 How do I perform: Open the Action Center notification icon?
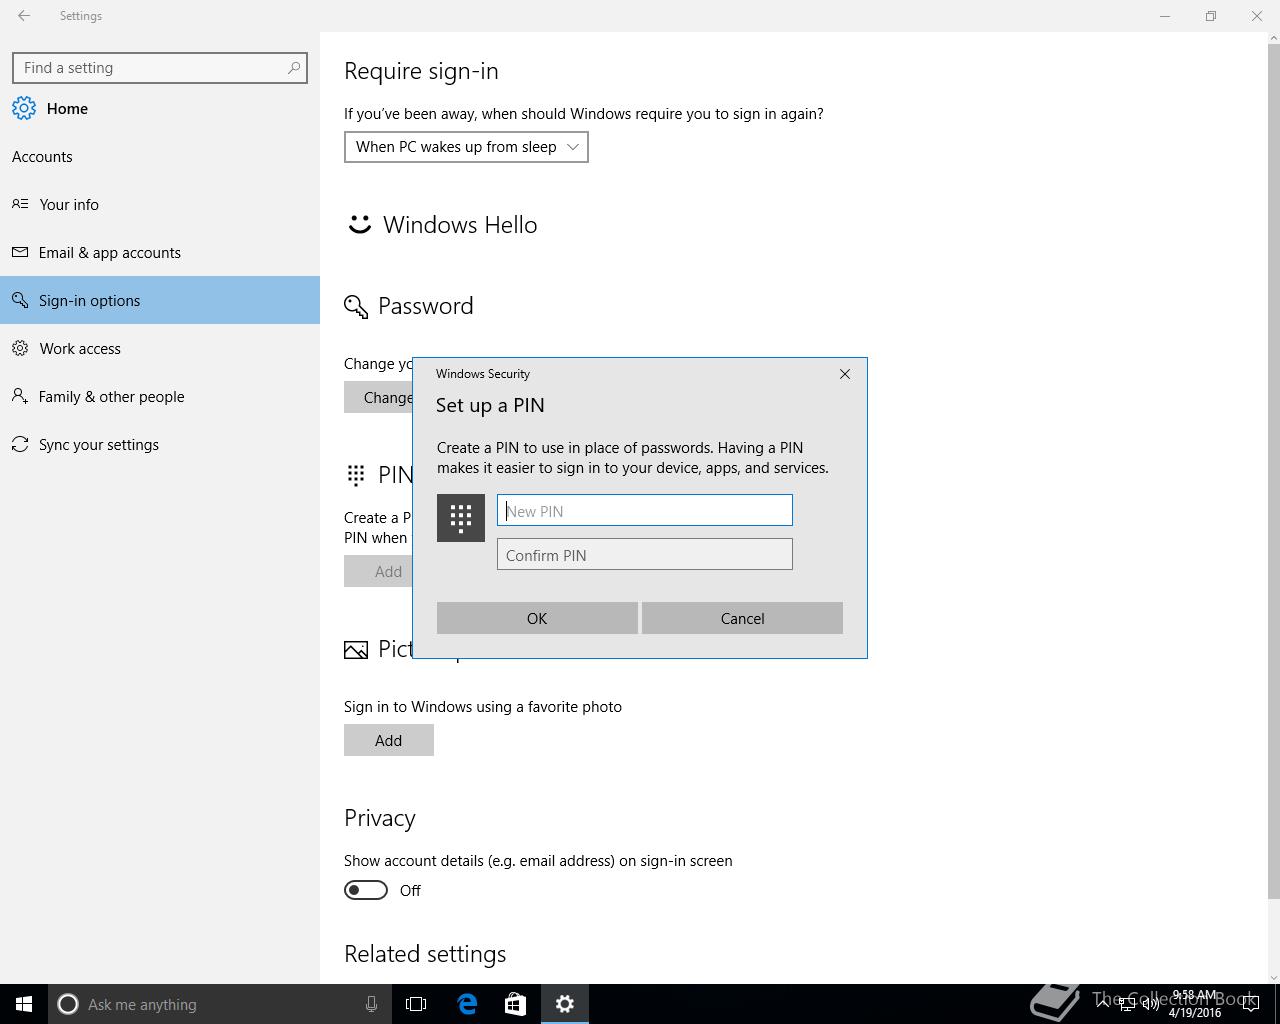point(1251,1004)
